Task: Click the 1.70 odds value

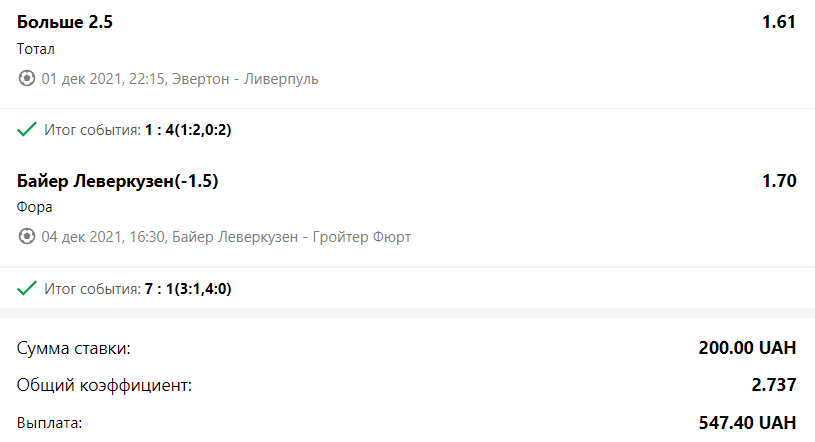Action: click(x=779, y=181)
